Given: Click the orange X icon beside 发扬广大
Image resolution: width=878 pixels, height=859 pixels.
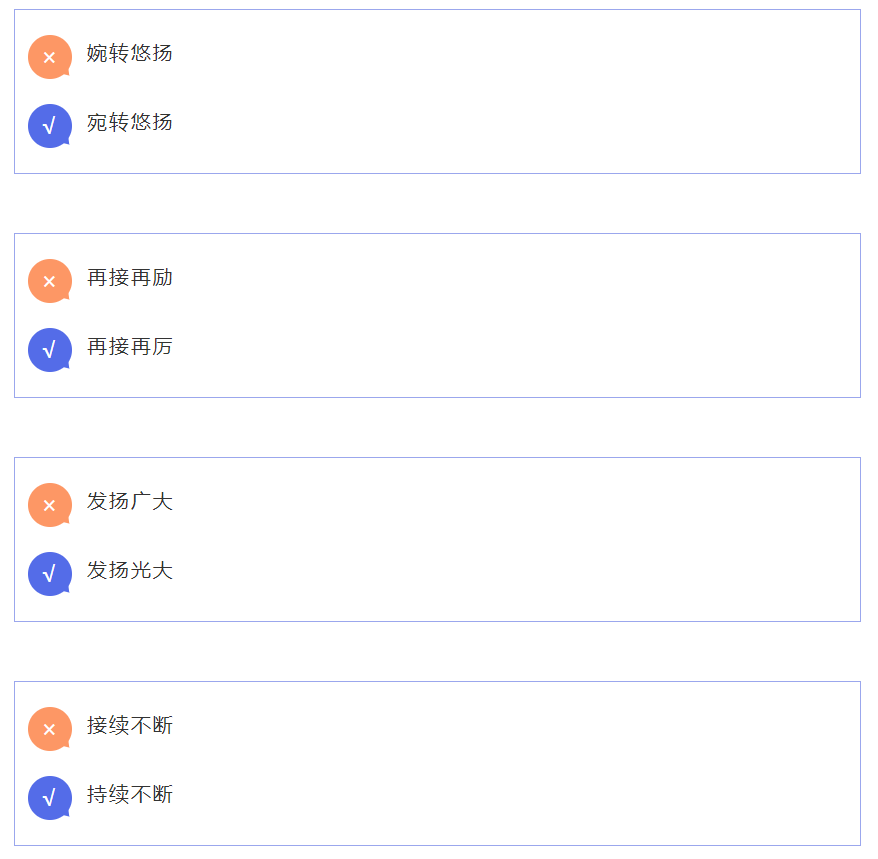Looking at the screenshot, I should (49, 505).
